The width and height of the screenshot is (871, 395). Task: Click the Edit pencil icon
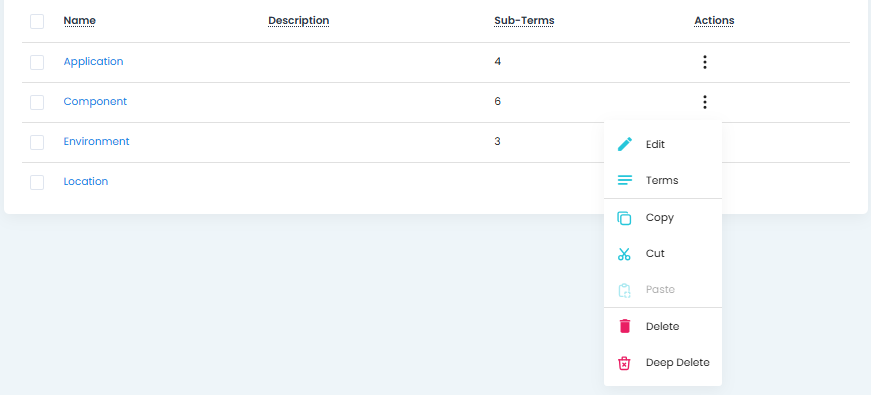(x=624, y=144)
